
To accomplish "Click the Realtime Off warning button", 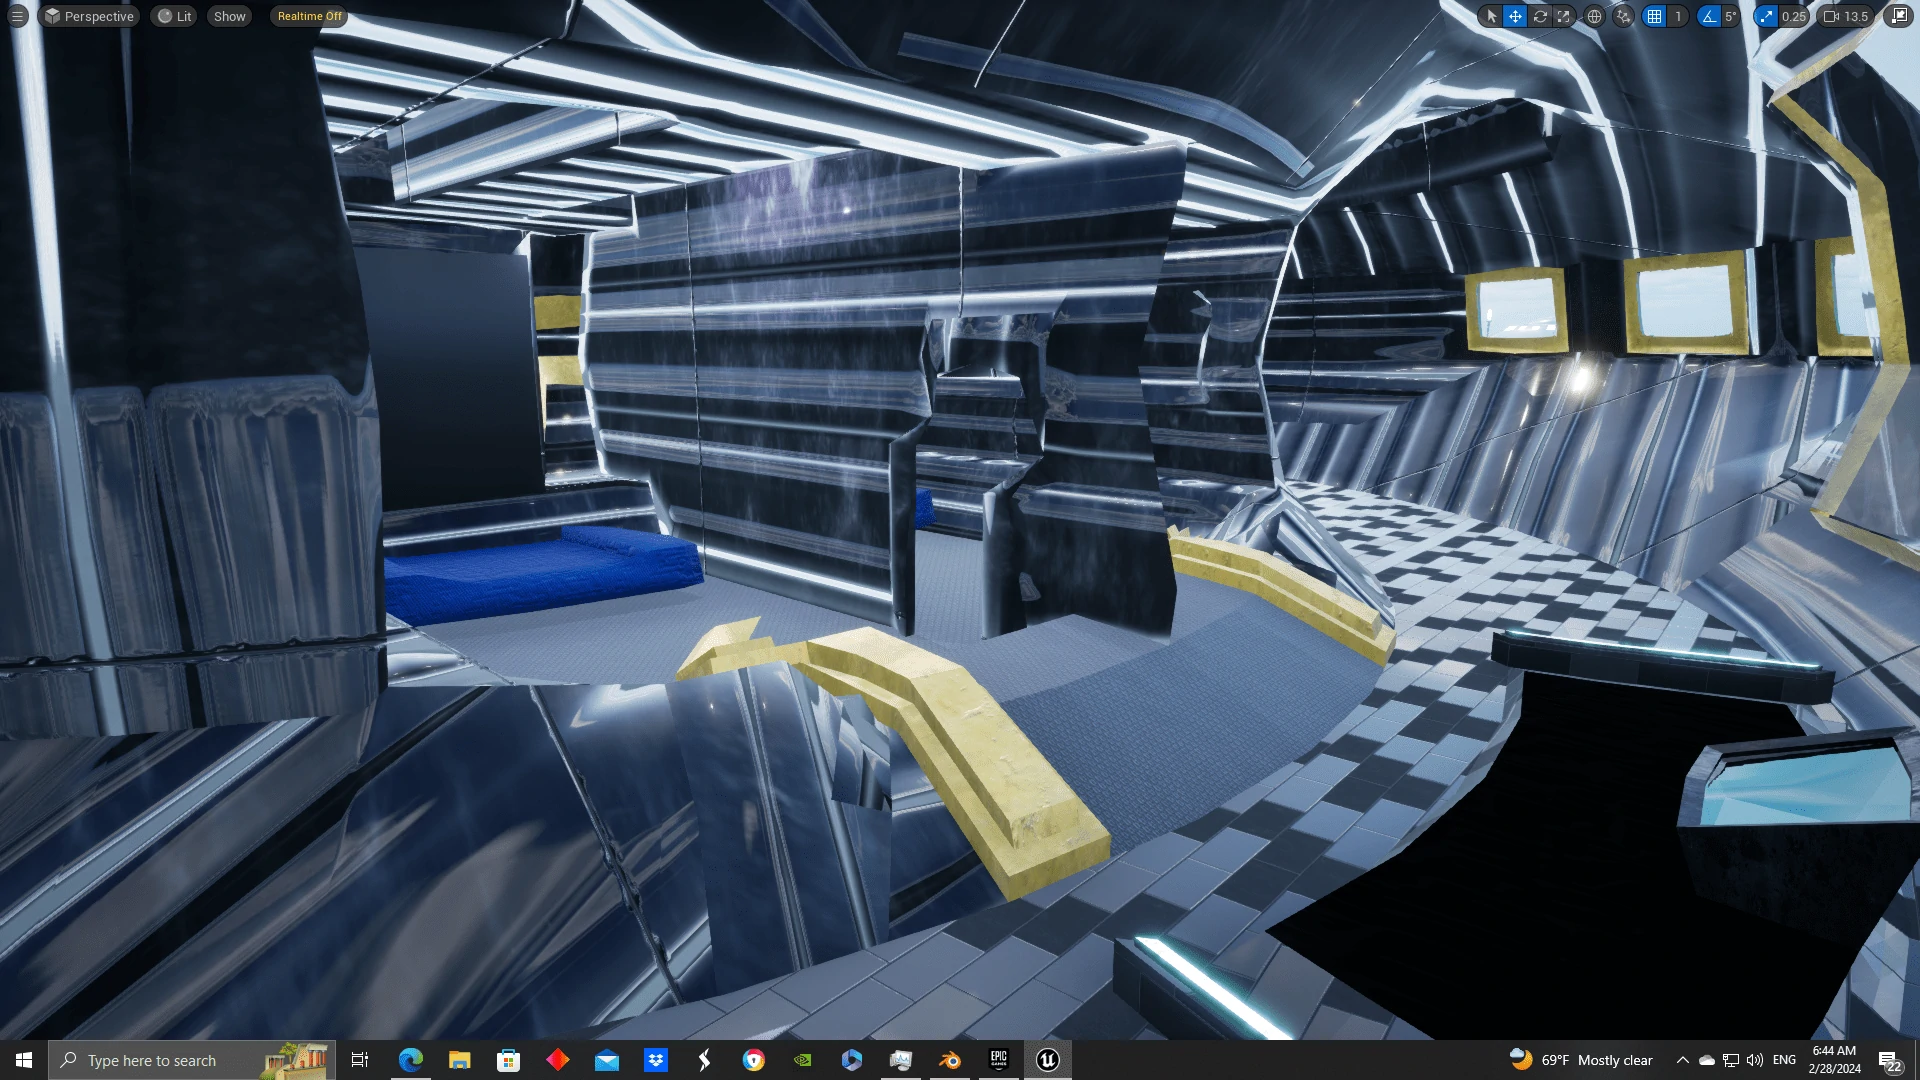I will (x=309, y=16).
